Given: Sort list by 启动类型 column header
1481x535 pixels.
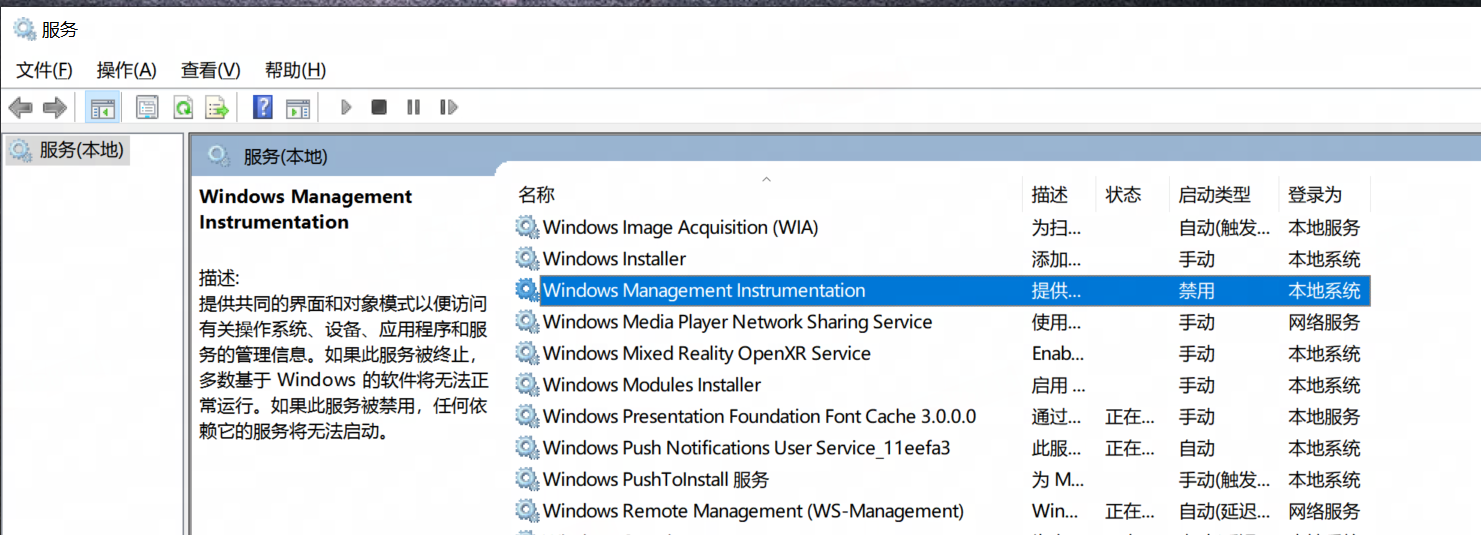Looking at the screenshot, I should [1214, 195].
